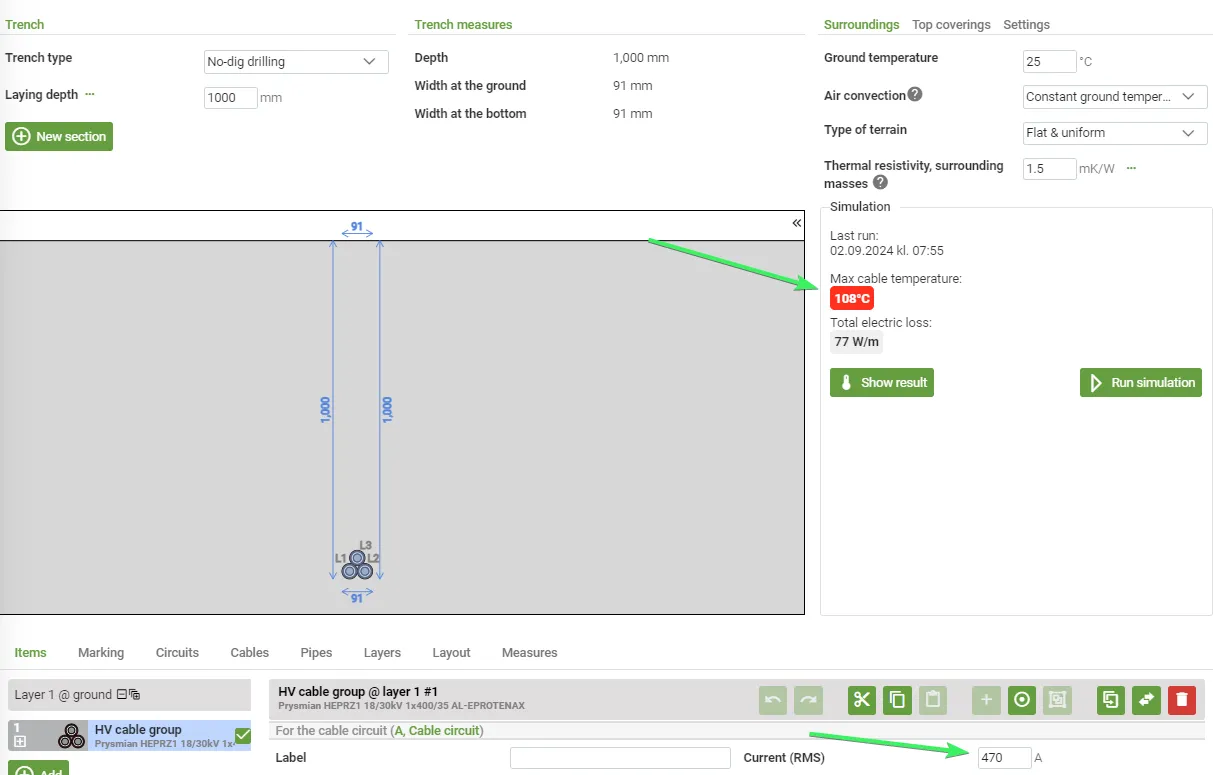Open the Circuits tab
This screenshot has width=1213, height=775.
coord(177,653)
